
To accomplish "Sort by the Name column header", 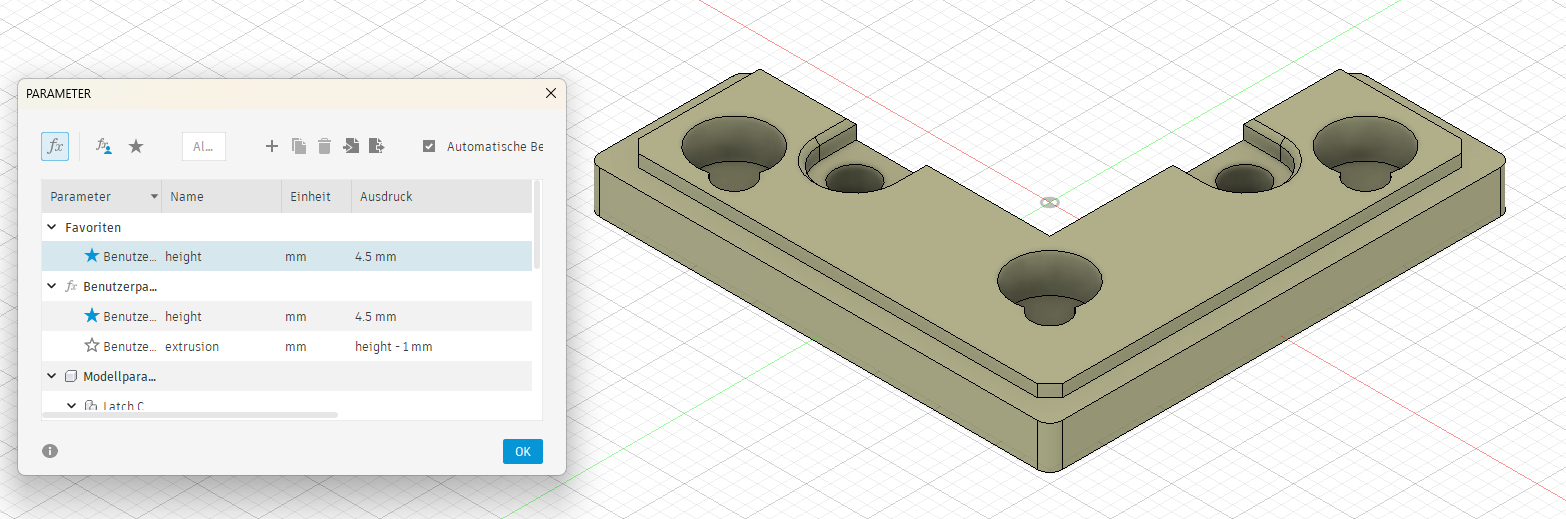I will point(221,196).
